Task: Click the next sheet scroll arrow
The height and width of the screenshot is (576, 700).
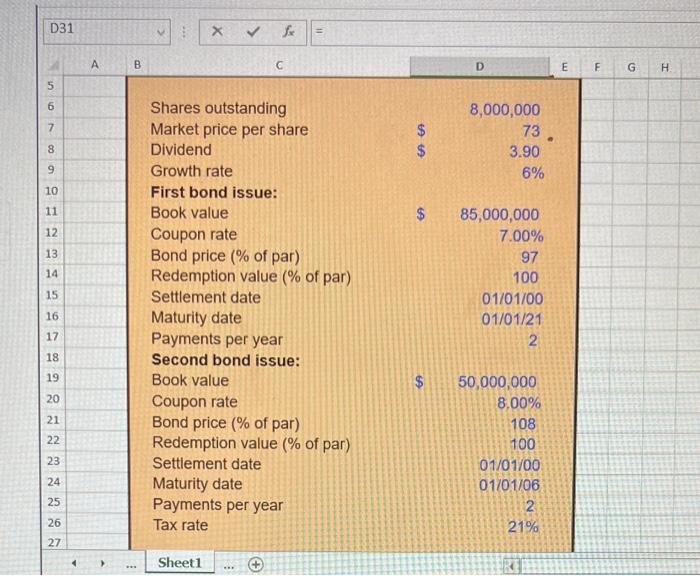Action: (102, 563)
